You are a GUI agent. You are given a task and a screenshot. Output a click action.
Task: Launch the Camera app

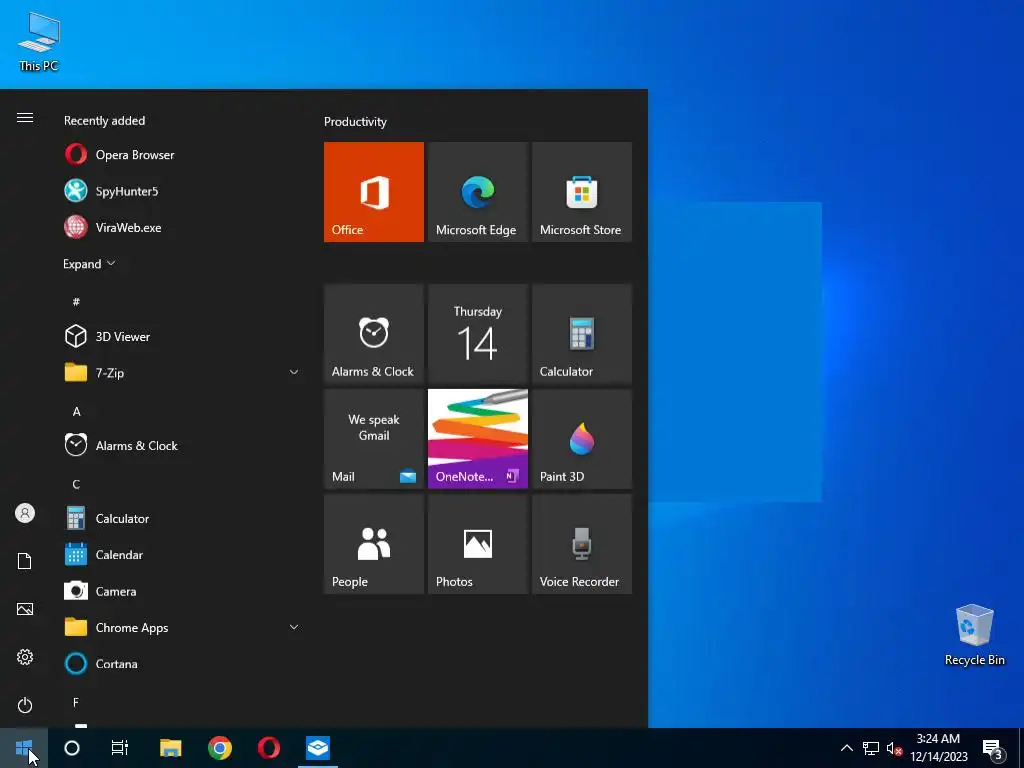point(180,591)
